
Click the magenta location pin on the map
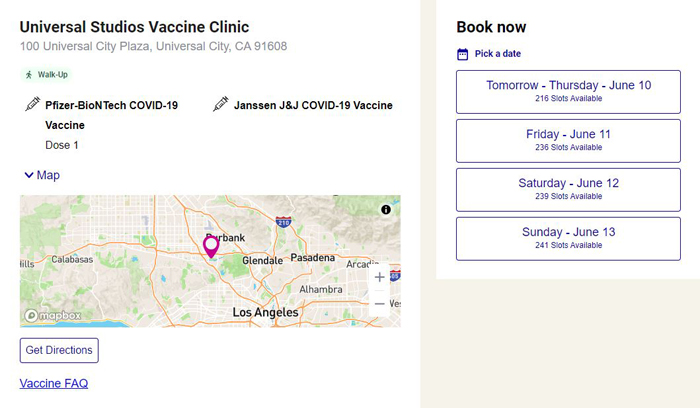pyautogui.click(x=211, y=247)
